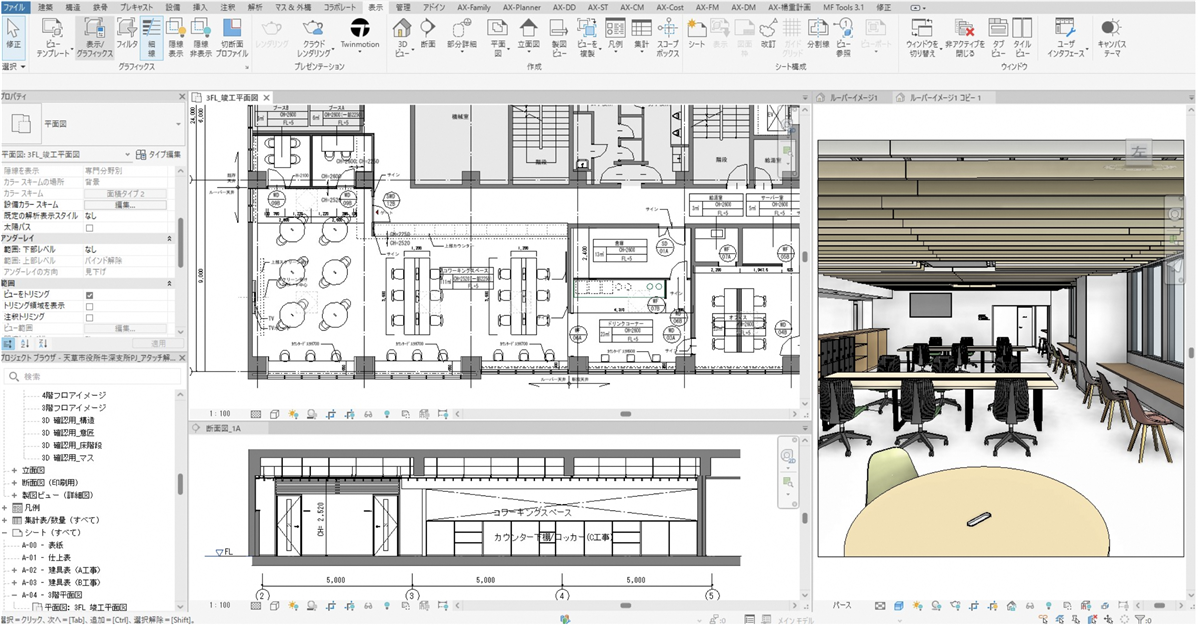This screenshot has height=627, width=1200.
Task: Click the Twinmotion icon in the ribbon
Action: 359,30
